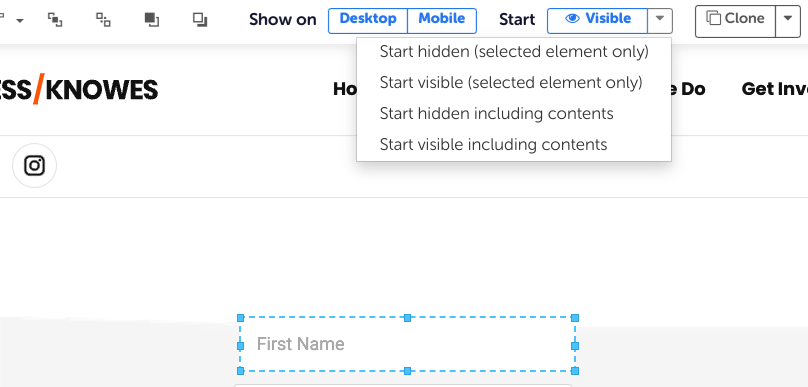
Task: Click the top-center resize handle of selection
Action: click(407, 318)
